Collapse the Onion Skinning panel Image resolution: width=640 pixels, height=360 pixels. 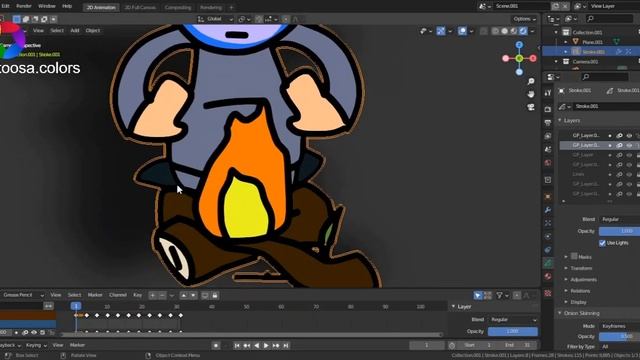point(560,313)
